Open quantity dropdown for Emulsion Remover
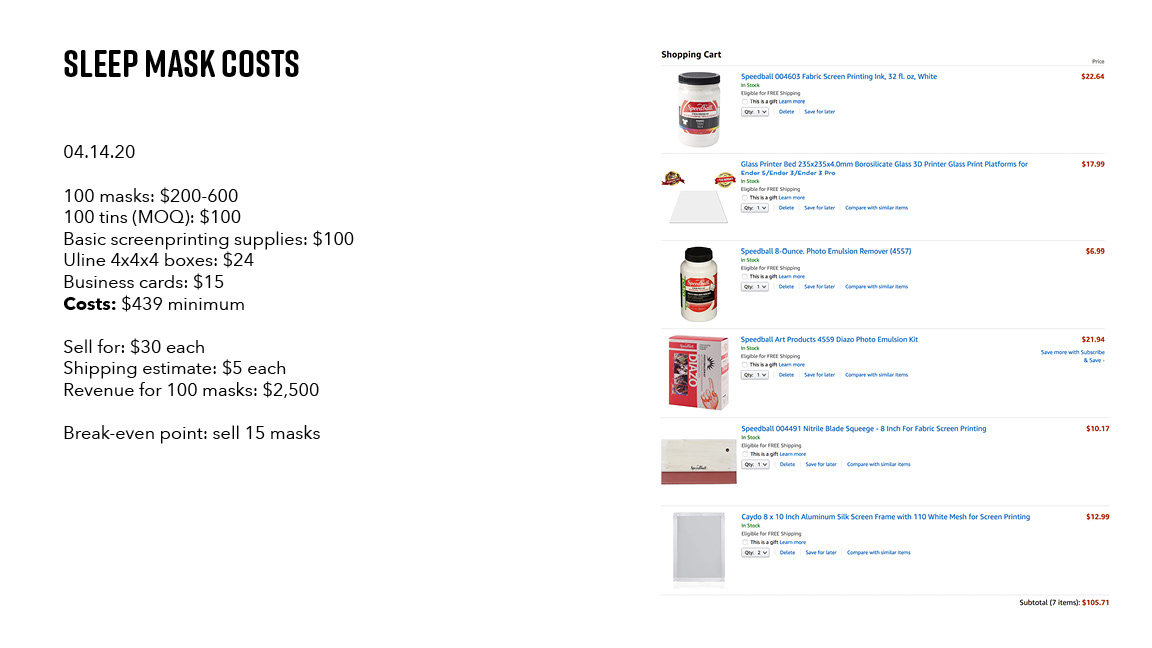The height and width of the screenshot is (648, 1152). point(755,287)
